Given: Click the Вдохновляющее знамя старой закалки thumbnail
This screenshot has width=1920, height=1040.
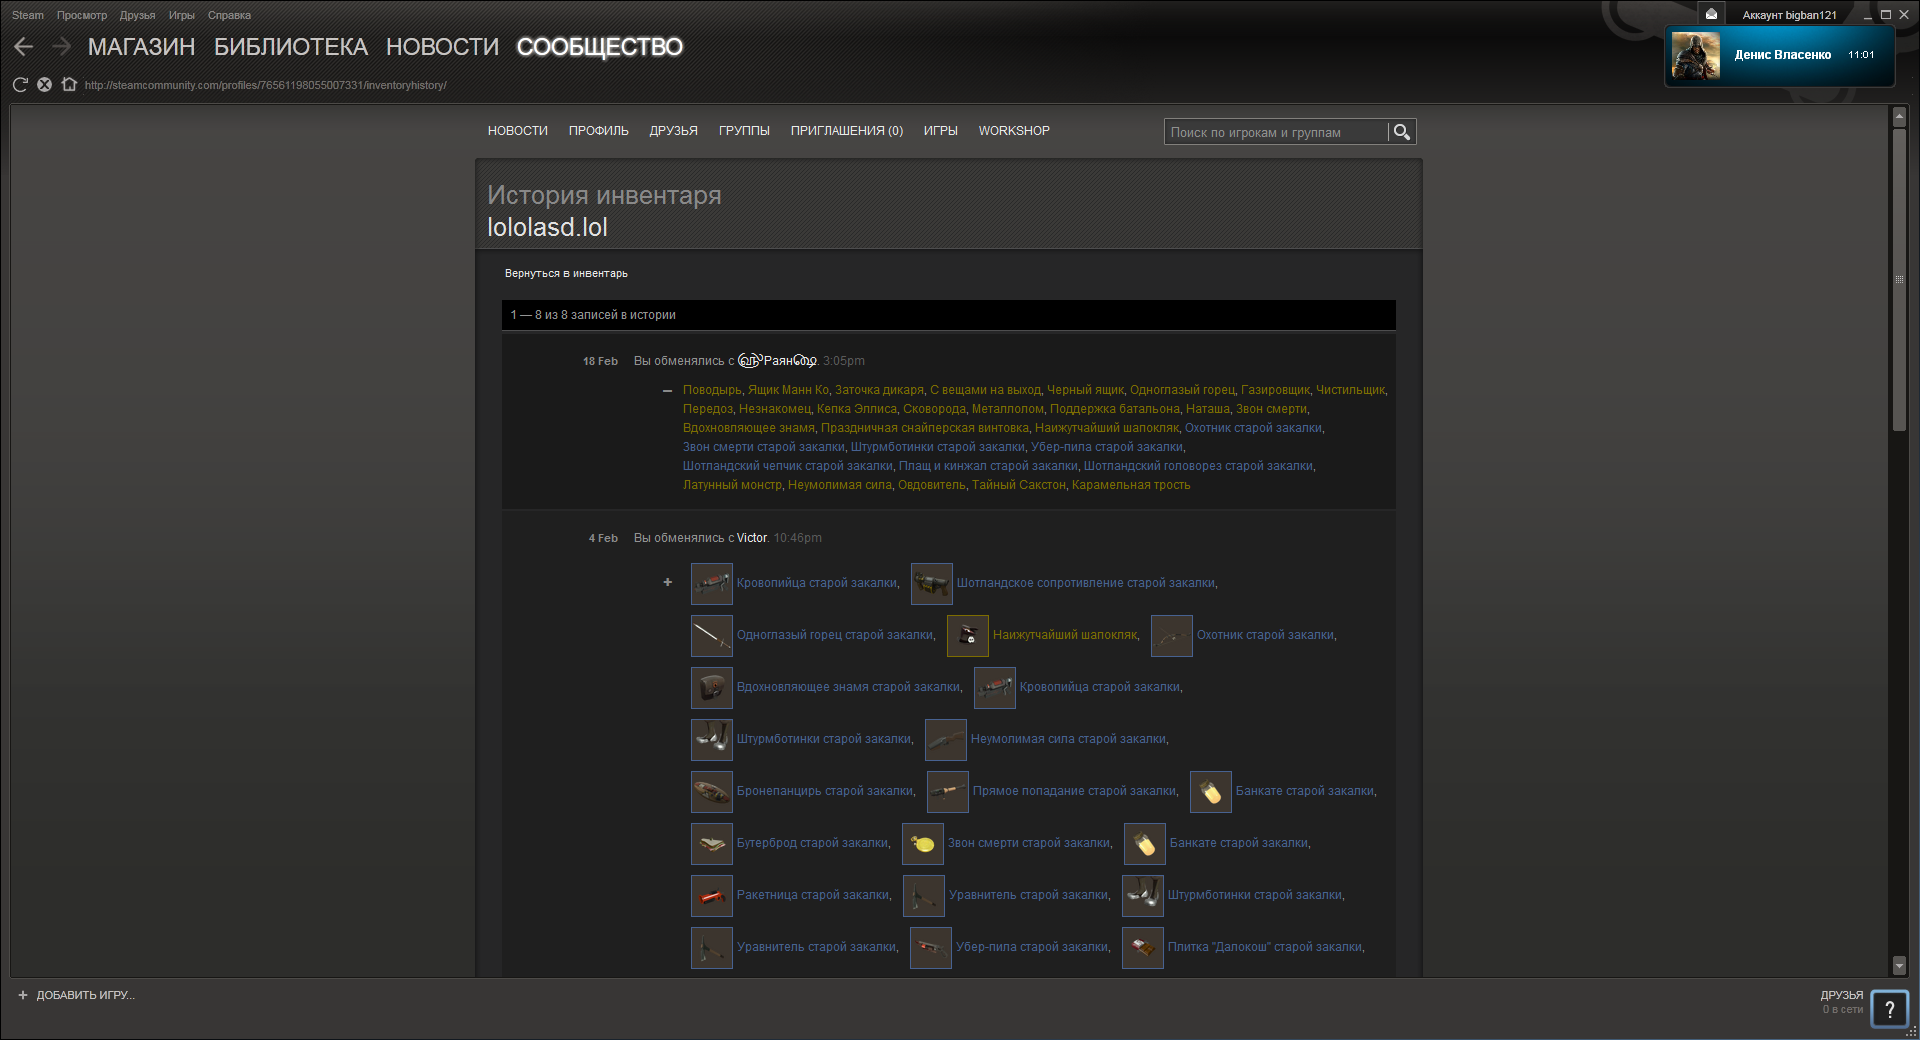Looking at the screenshot, I should tap(711, 687).
